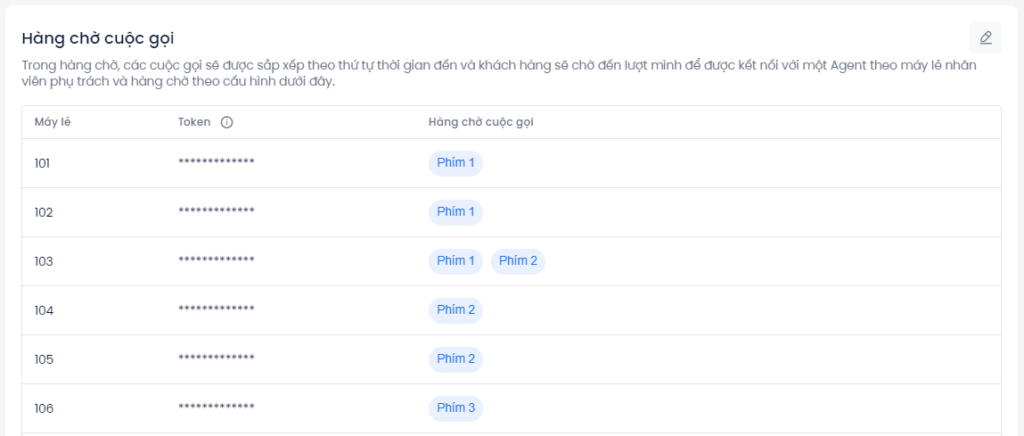
Task: Click the Token column header label
Action: click(194, 123)
